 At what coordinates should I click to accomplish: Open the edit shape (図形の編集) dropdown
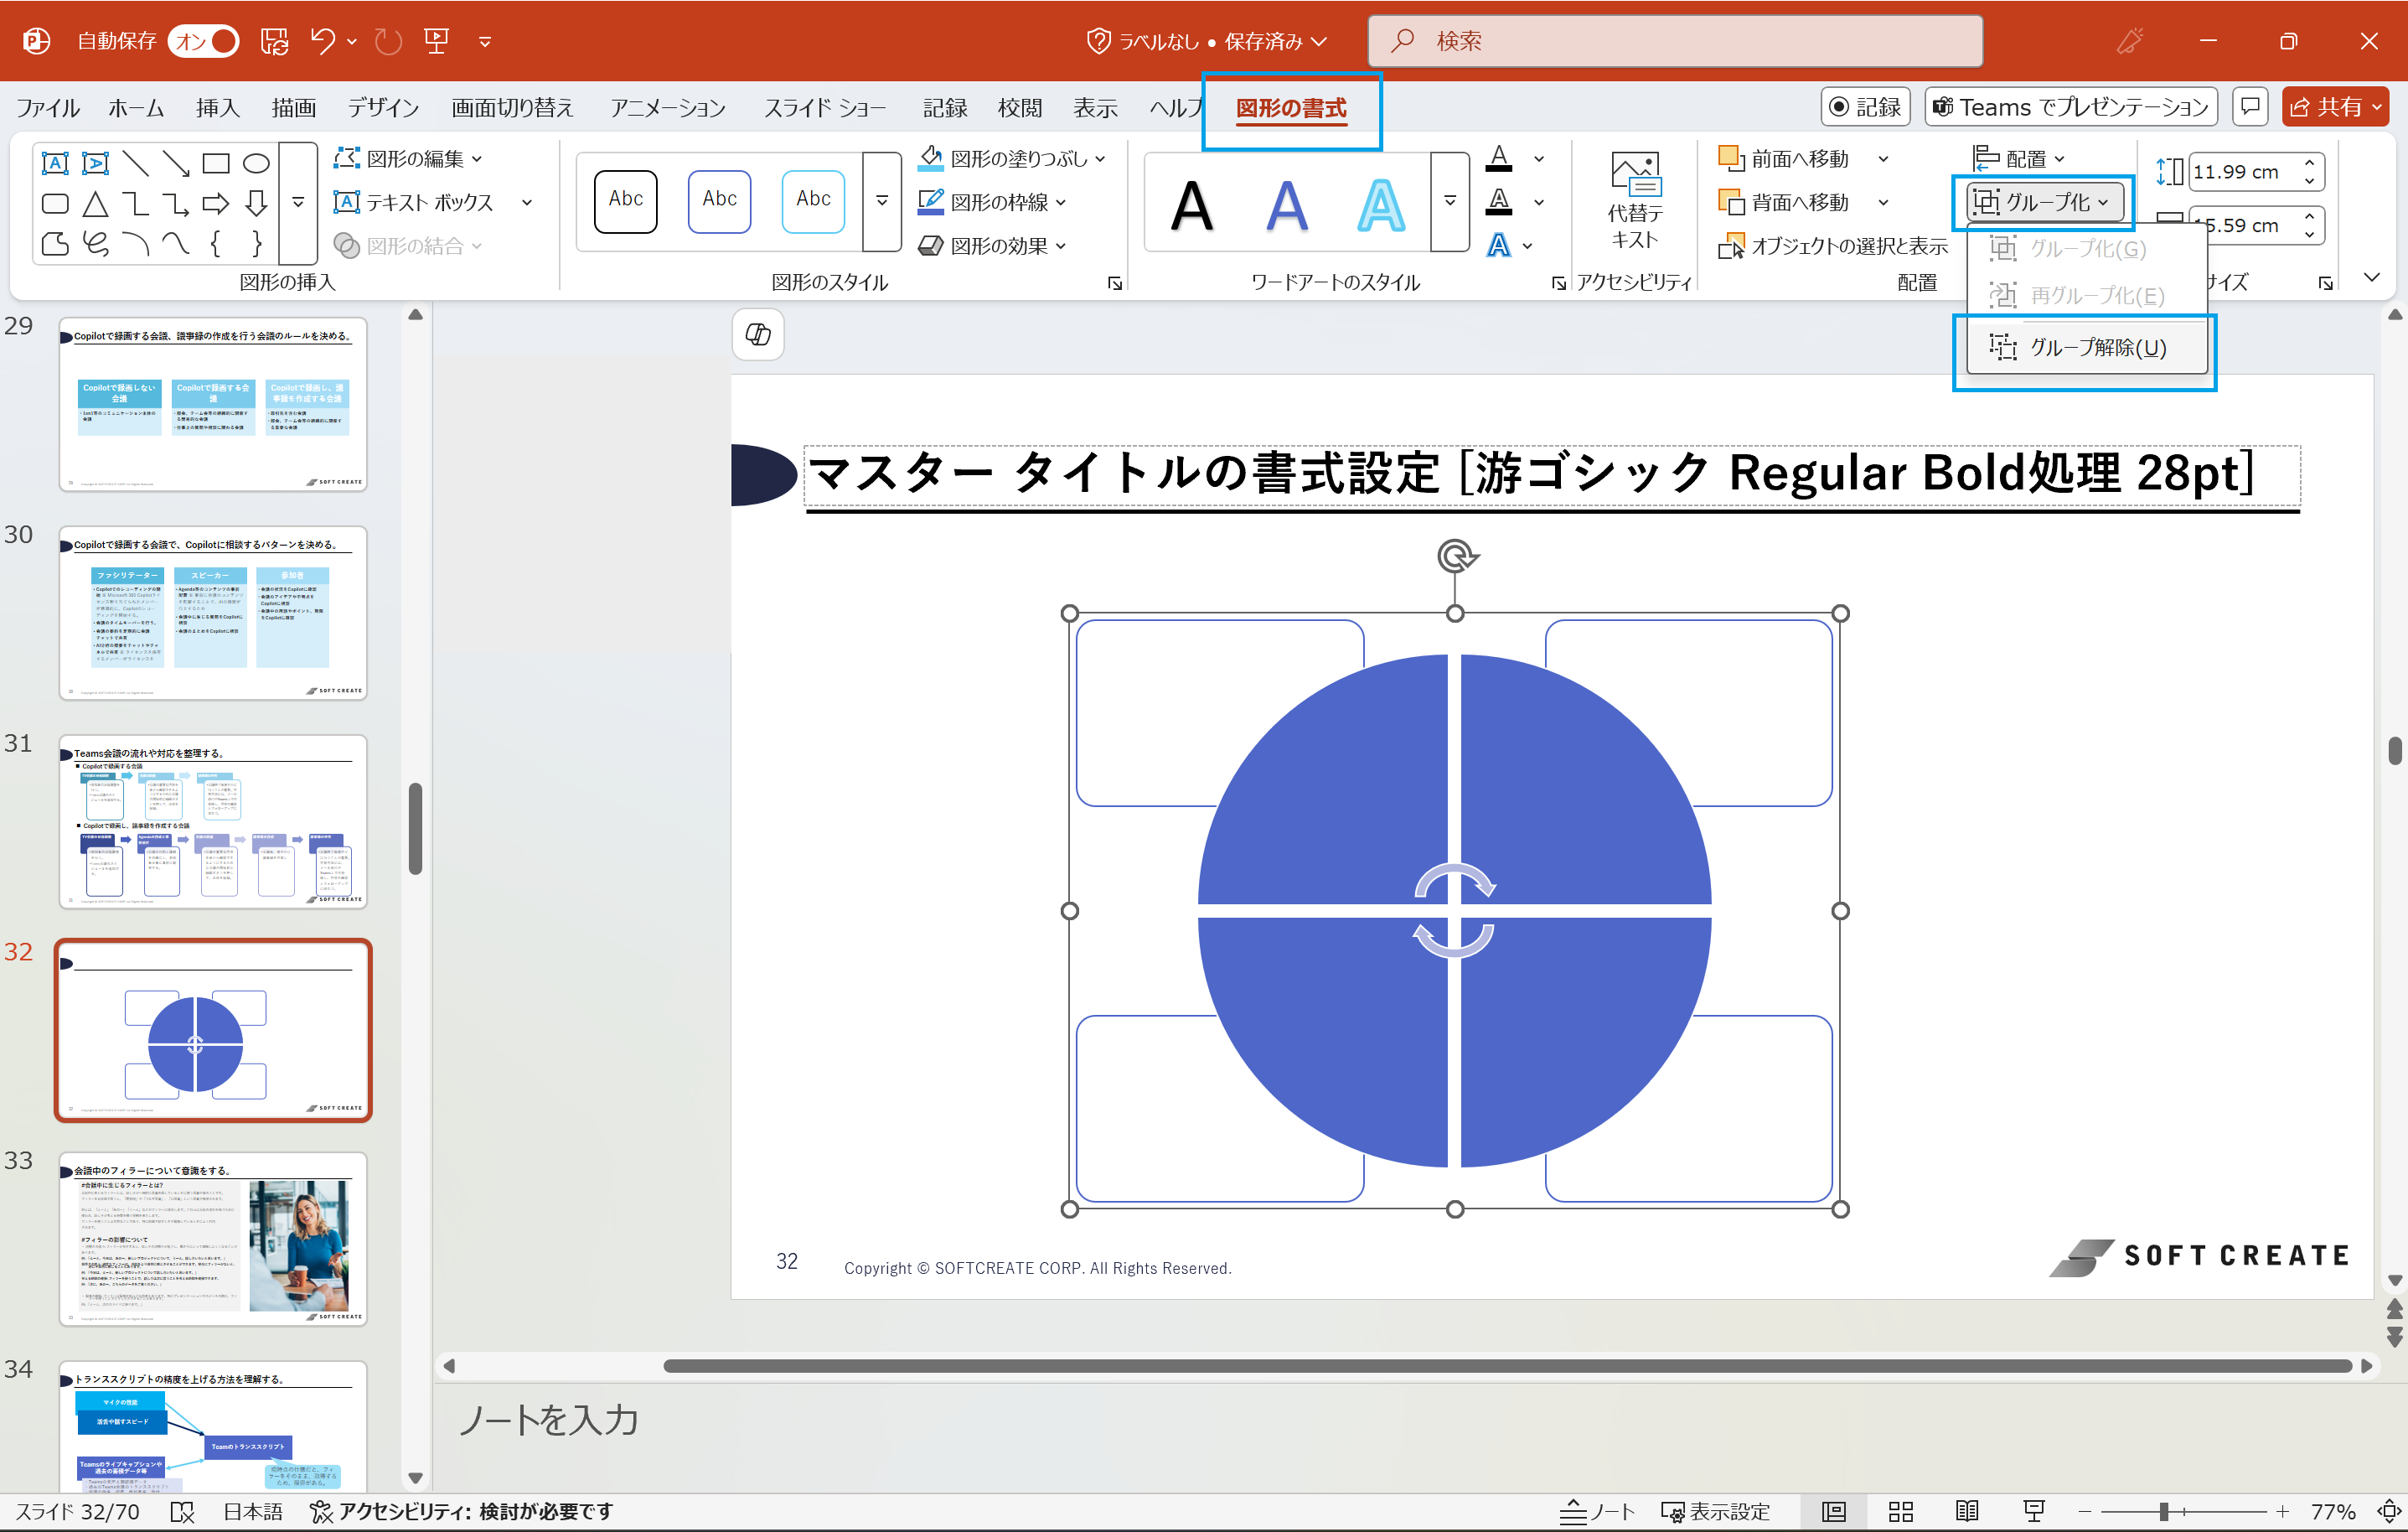[408, 158]
